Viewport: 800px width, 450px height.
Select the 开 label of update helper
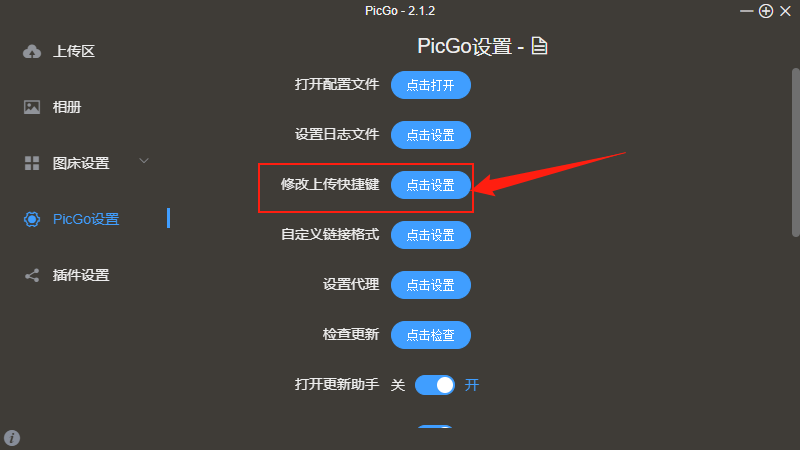pos(472,385)
